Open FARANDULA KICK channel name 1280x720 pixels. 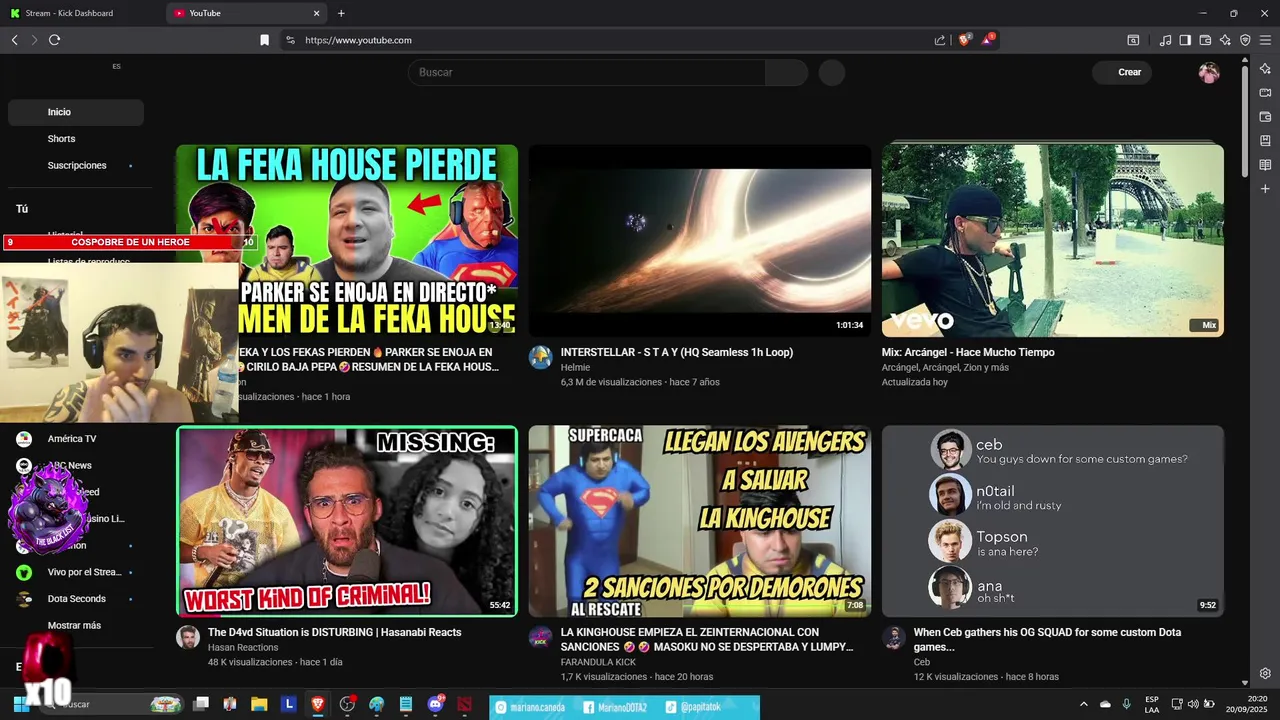(598, 662)
